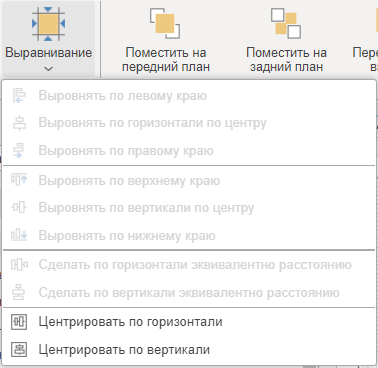Collapse the Выравнивание dropdown chevron

tap(48, 69)
